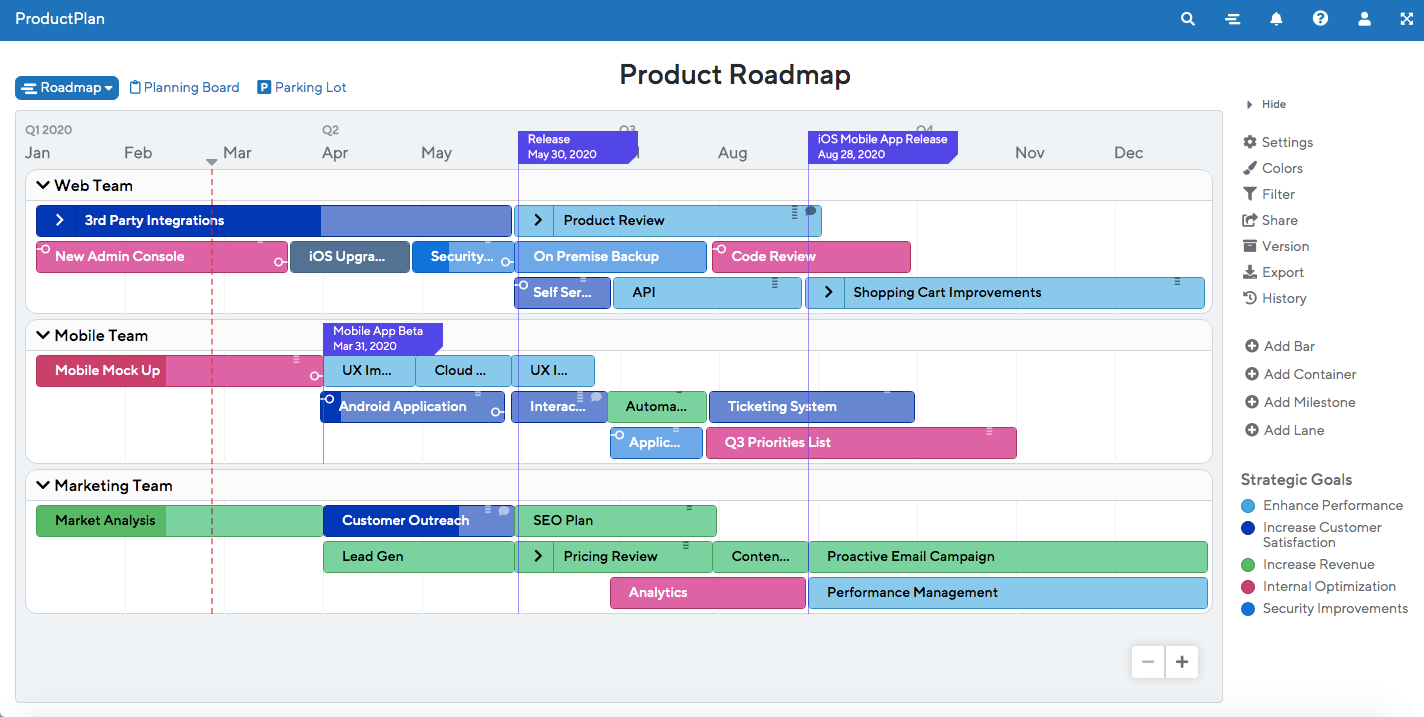Collapse the Mobile Team lane
Image resolution: width=1424 pixels, height=717 pixels.
click(43, 335)
